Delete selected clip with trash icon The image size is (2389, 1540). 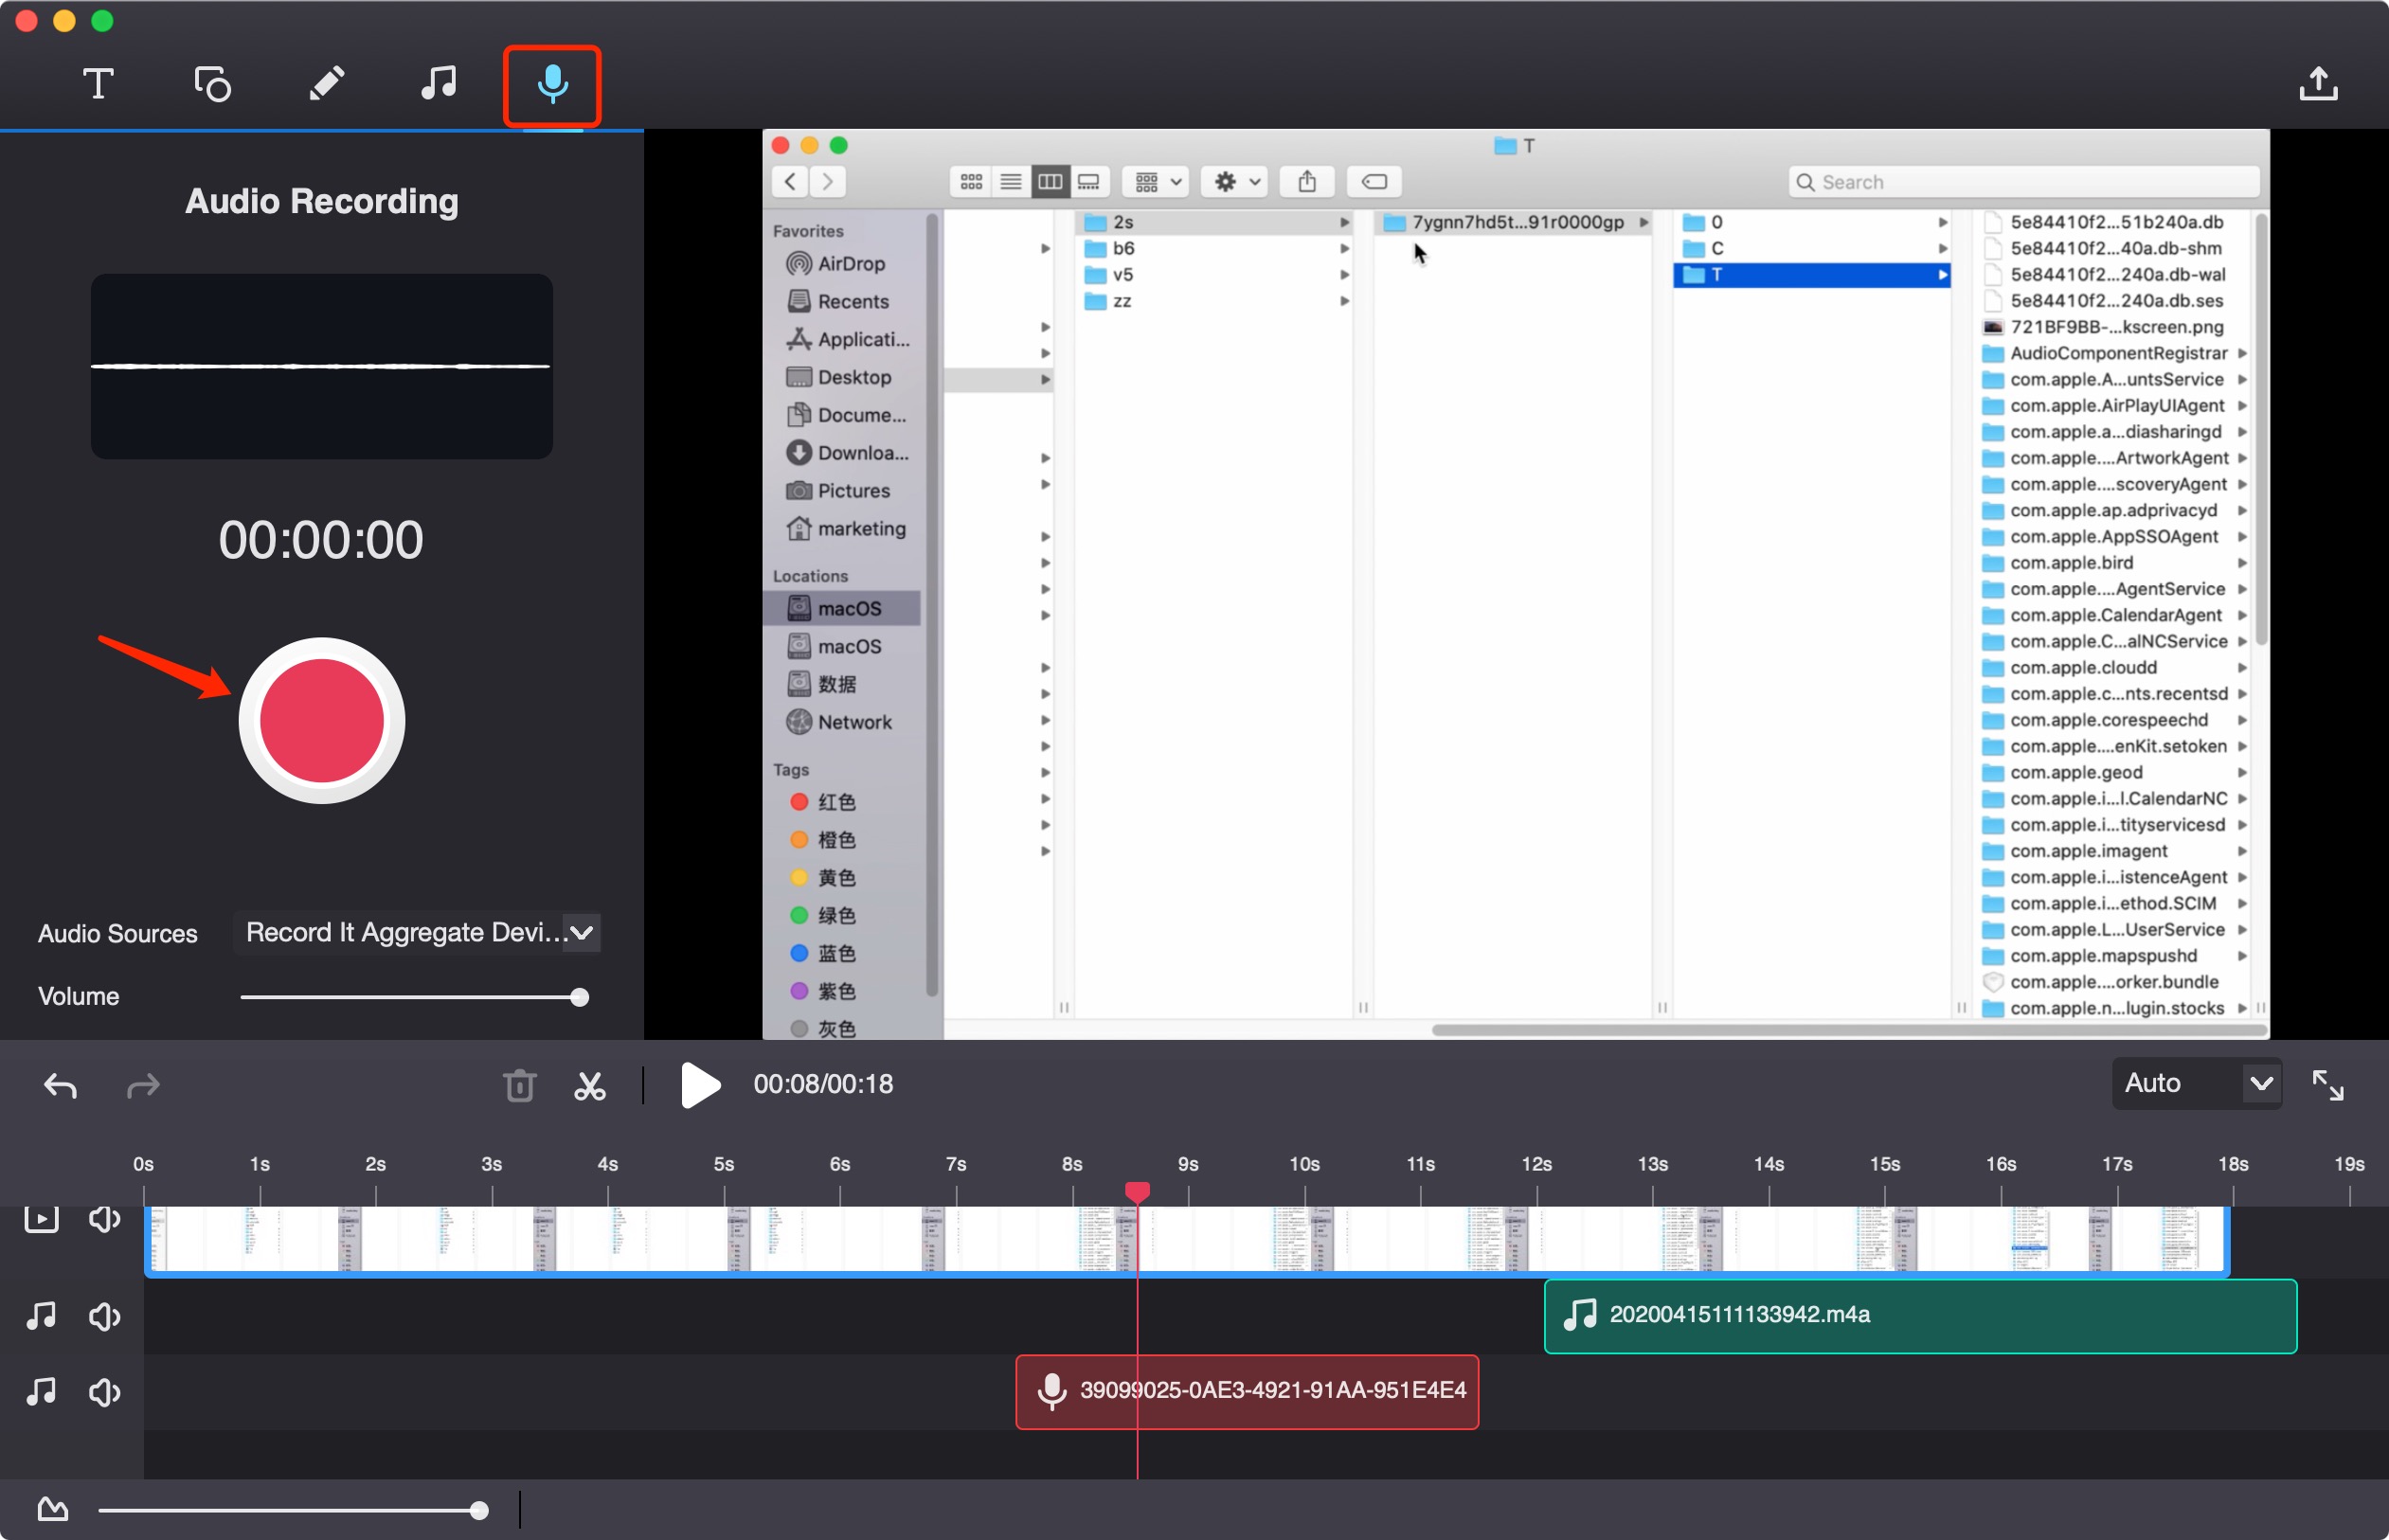tap(519, 1085)
